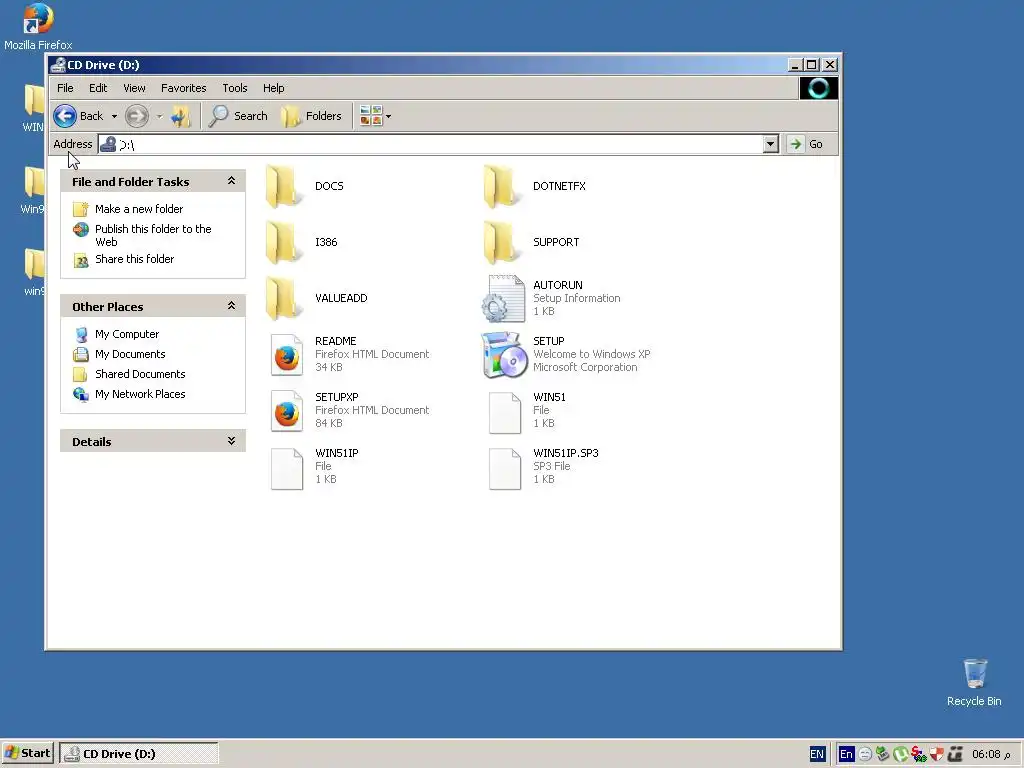The width and height of the screenshot is (1024, 768).
Task: Open the Views dropdown arrow
Action: point(389,117)
